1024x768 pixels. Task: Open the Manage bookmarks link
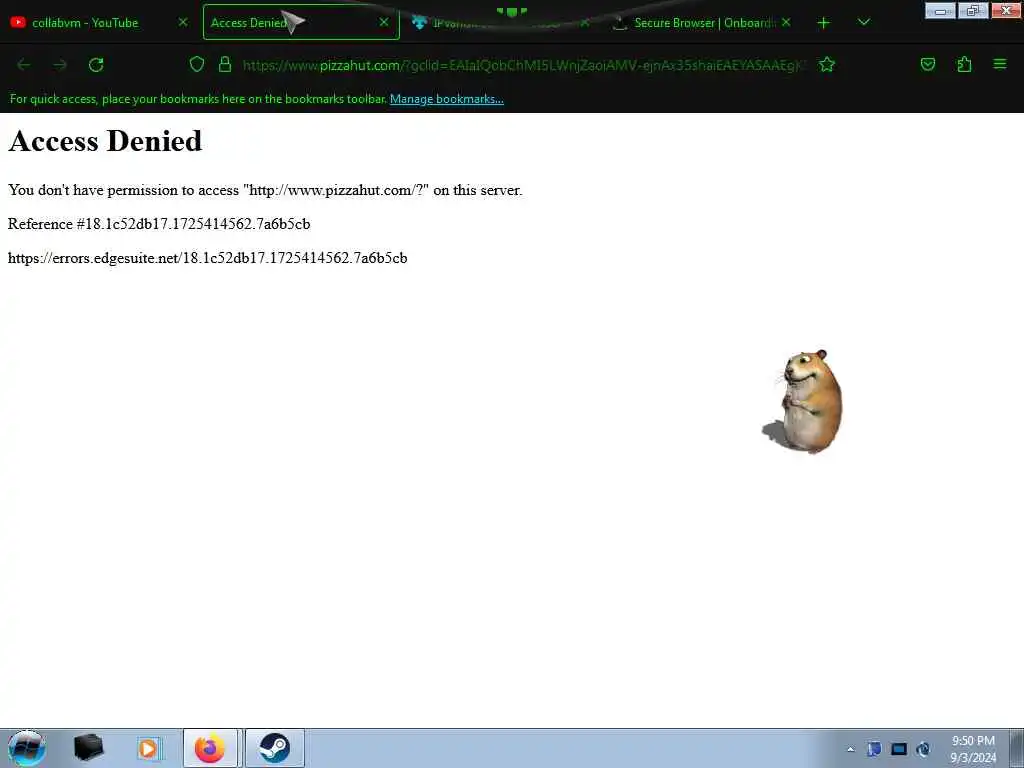(447, 99)
